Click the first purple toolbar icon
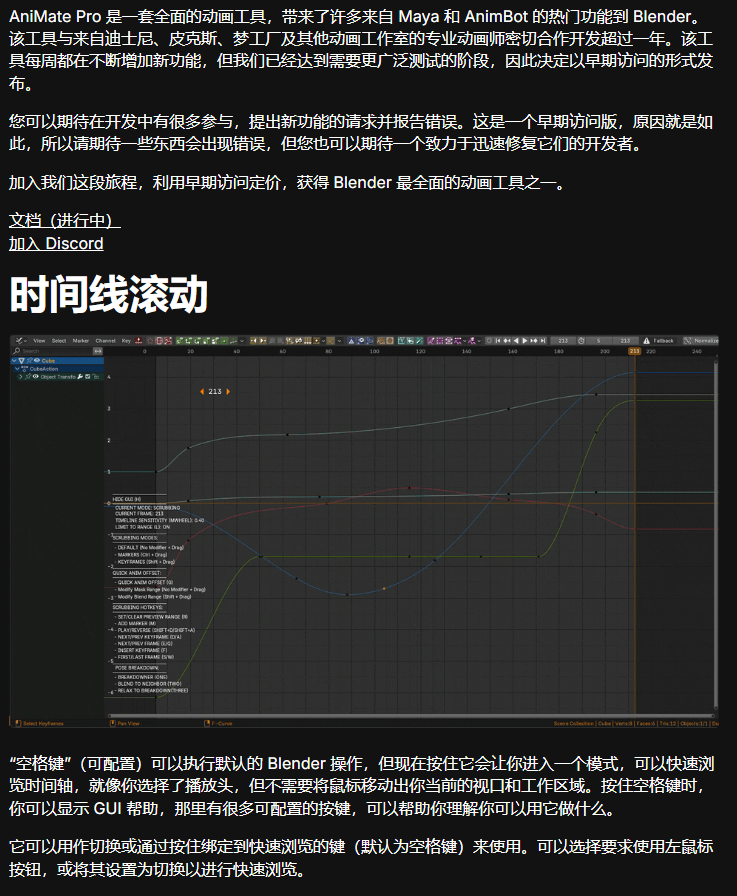 pyautogui.click(x=431, y=341)
